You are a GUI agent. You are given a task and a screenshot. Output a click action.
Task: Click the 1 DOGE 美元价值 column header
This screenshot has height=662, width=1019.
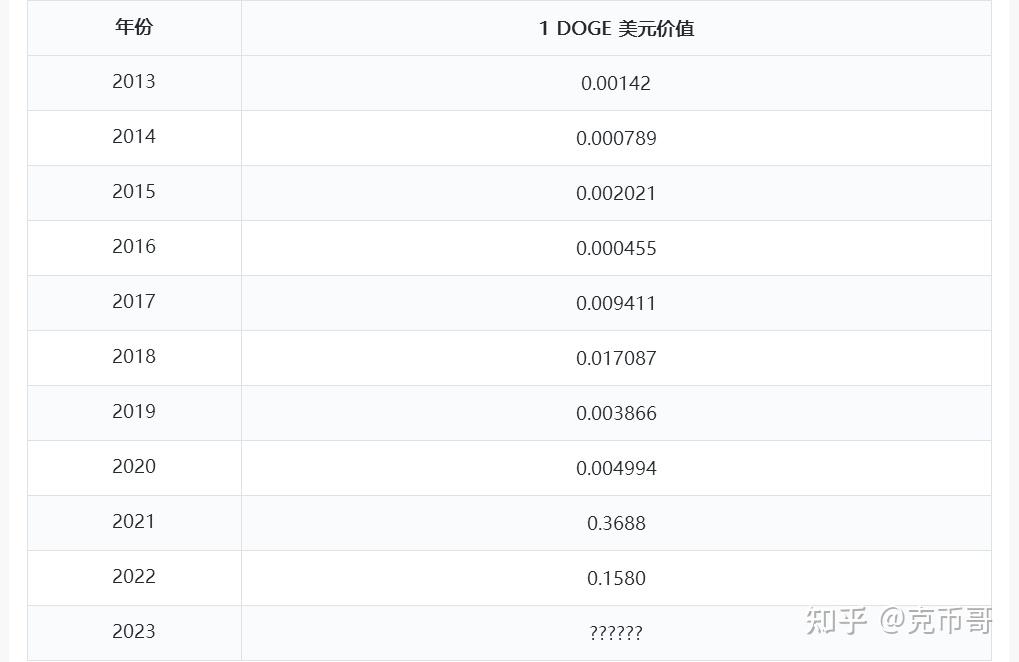pyautogui.click(x=616, y=28)
